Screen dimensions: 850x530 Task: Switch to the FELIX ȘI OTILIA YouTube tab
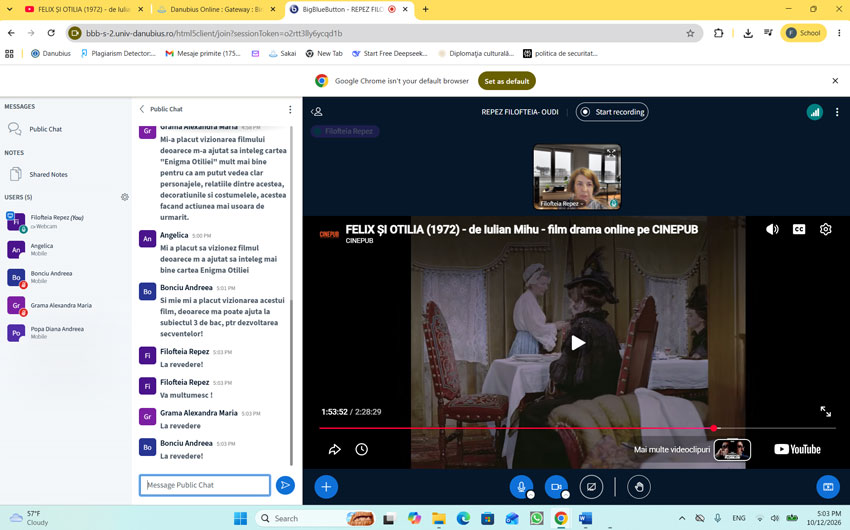click(83, 9)
